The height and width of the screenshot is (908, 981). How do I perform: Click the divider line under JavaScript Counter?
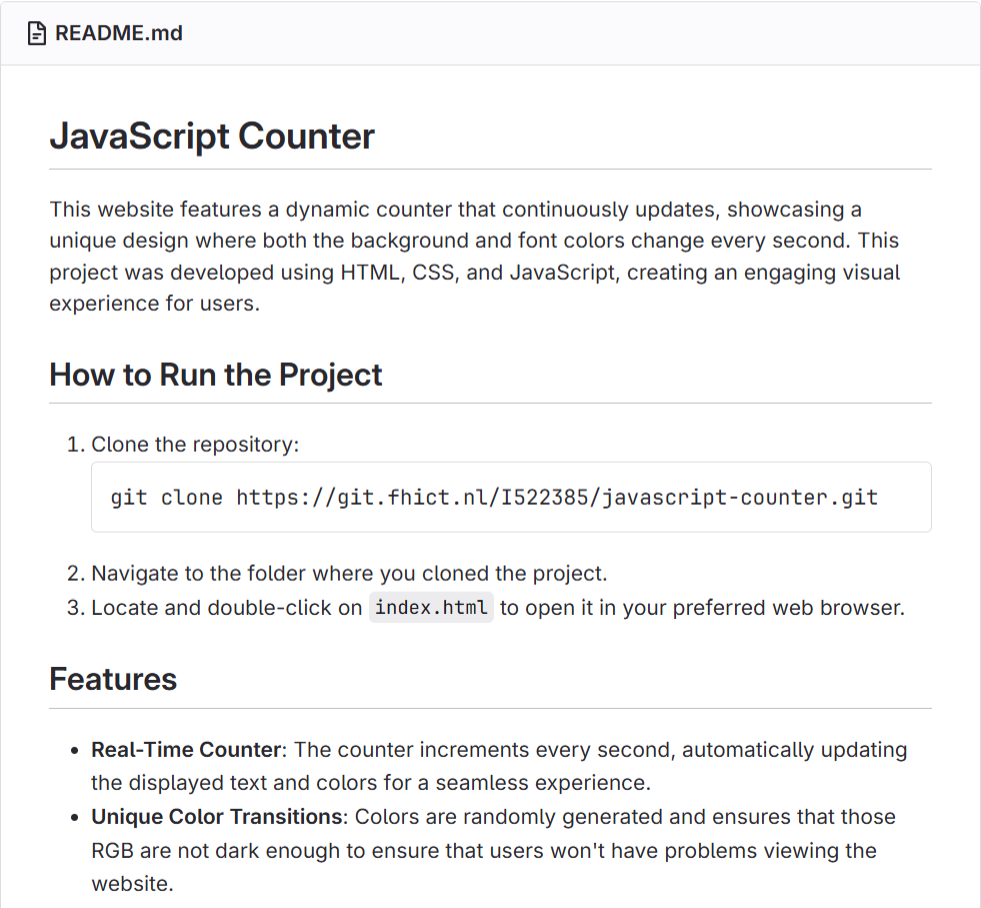click(490, 169)
